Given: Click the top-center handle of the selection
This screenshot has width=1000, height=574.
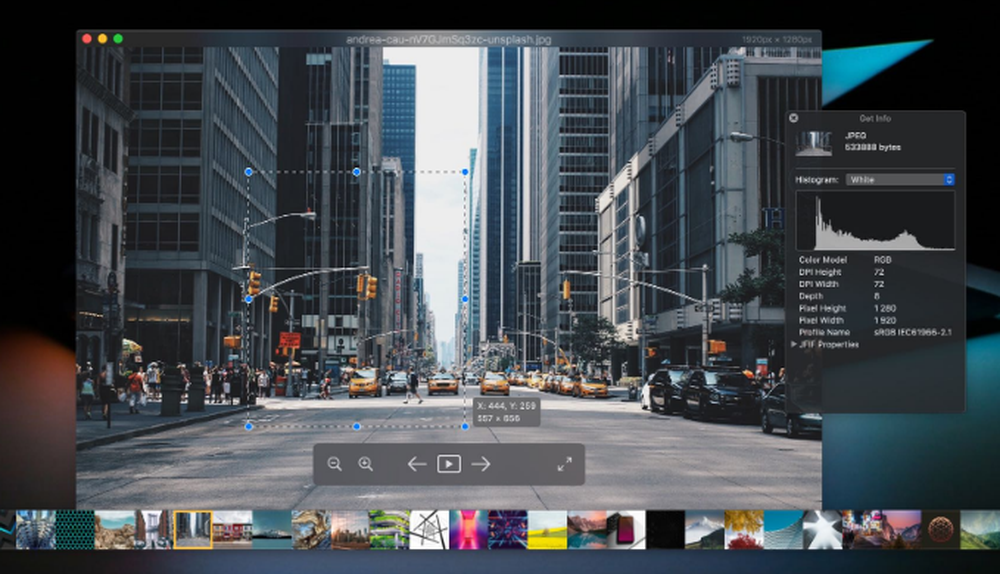Looking at the screenshot, I should tap(357, 172).
